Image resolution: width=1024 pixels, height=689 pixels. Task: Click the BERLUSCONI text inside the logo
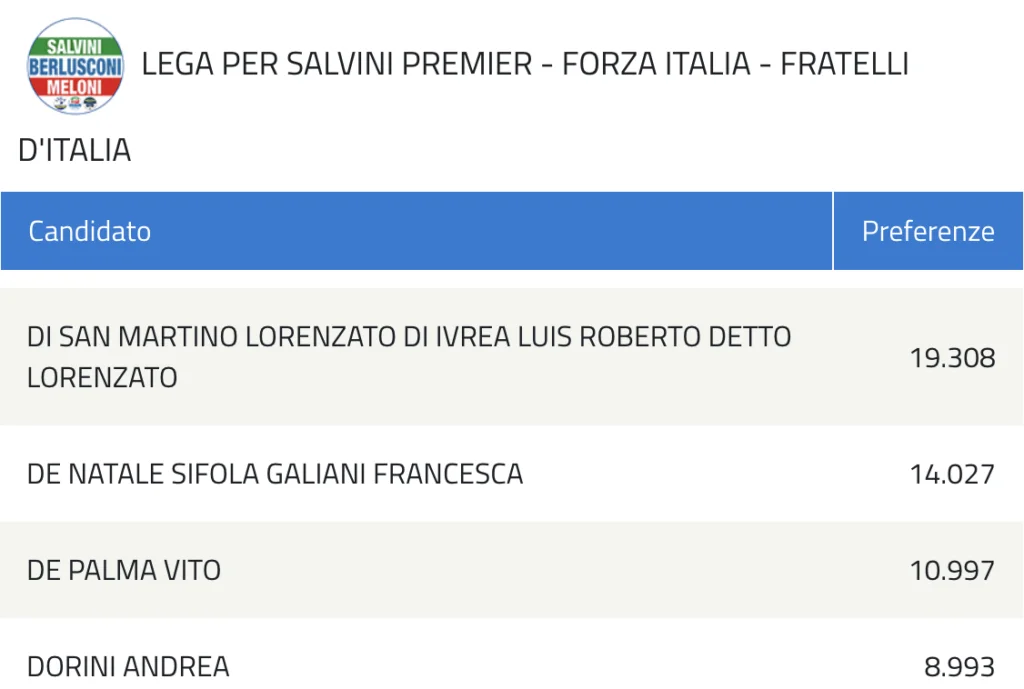[x=76, y=66]
